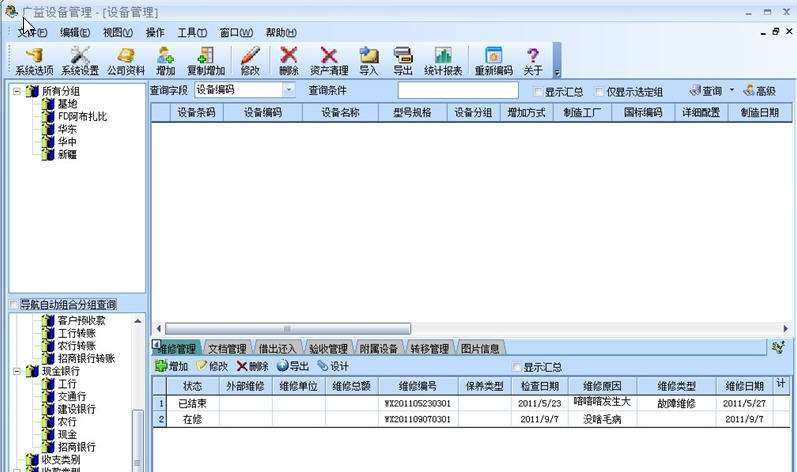The image size is (797, 472).
Task: Click the 导入 toolbar icon
Action: (369, 61)
